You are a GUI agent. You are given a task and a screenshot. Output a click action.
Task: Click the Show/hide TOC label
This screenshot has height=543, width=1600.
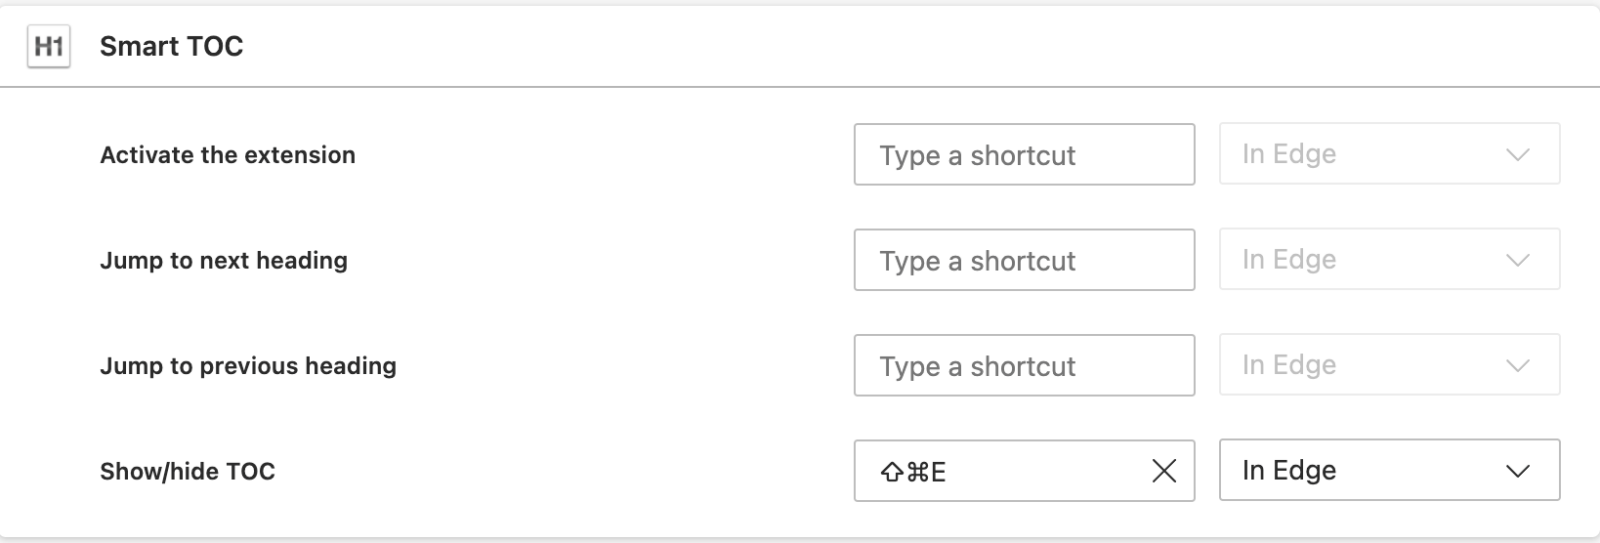(187, 471)
